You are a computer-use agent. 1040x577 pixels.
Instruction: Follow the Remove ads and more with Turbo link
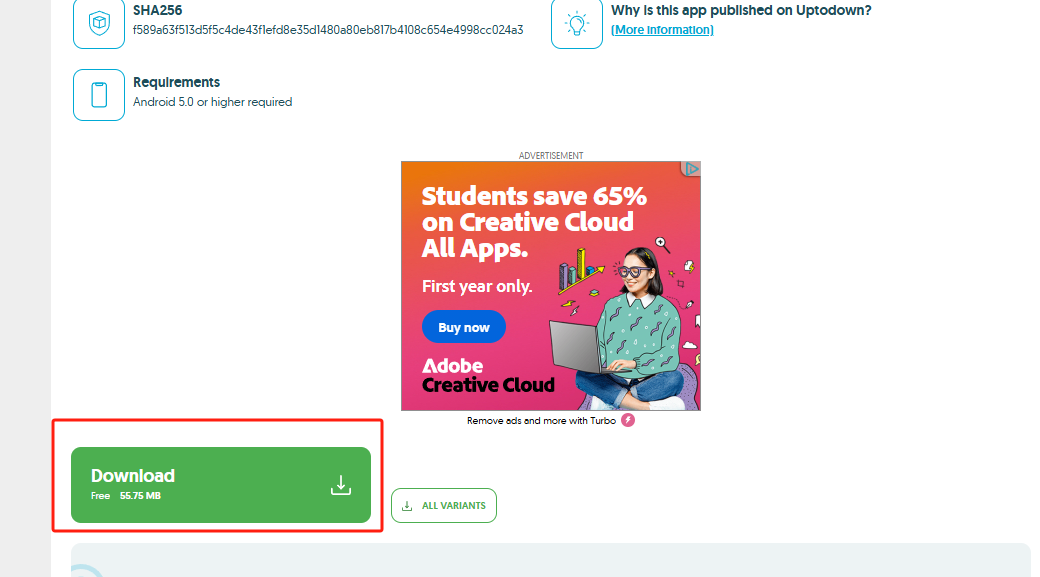541,421
